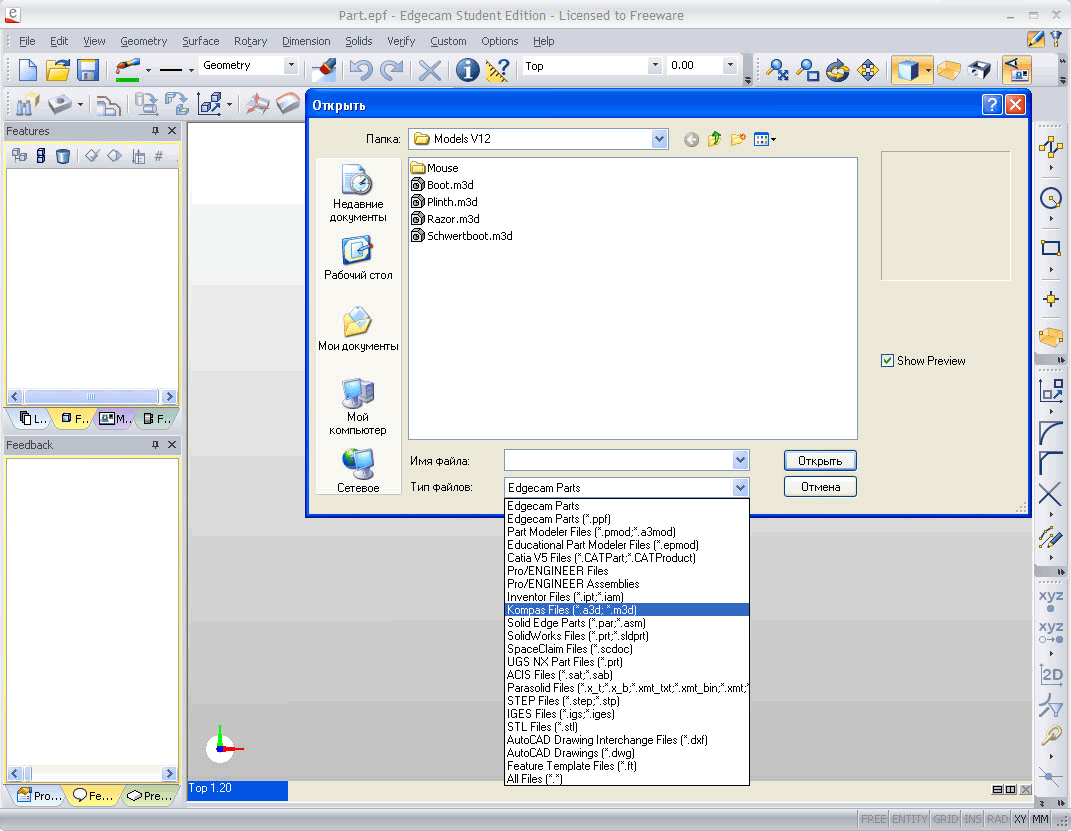The height and width of the screenshot is (831, 1071).
Task: Open Recent Documents (Недавние документы) place
Action: coord(358,194)
